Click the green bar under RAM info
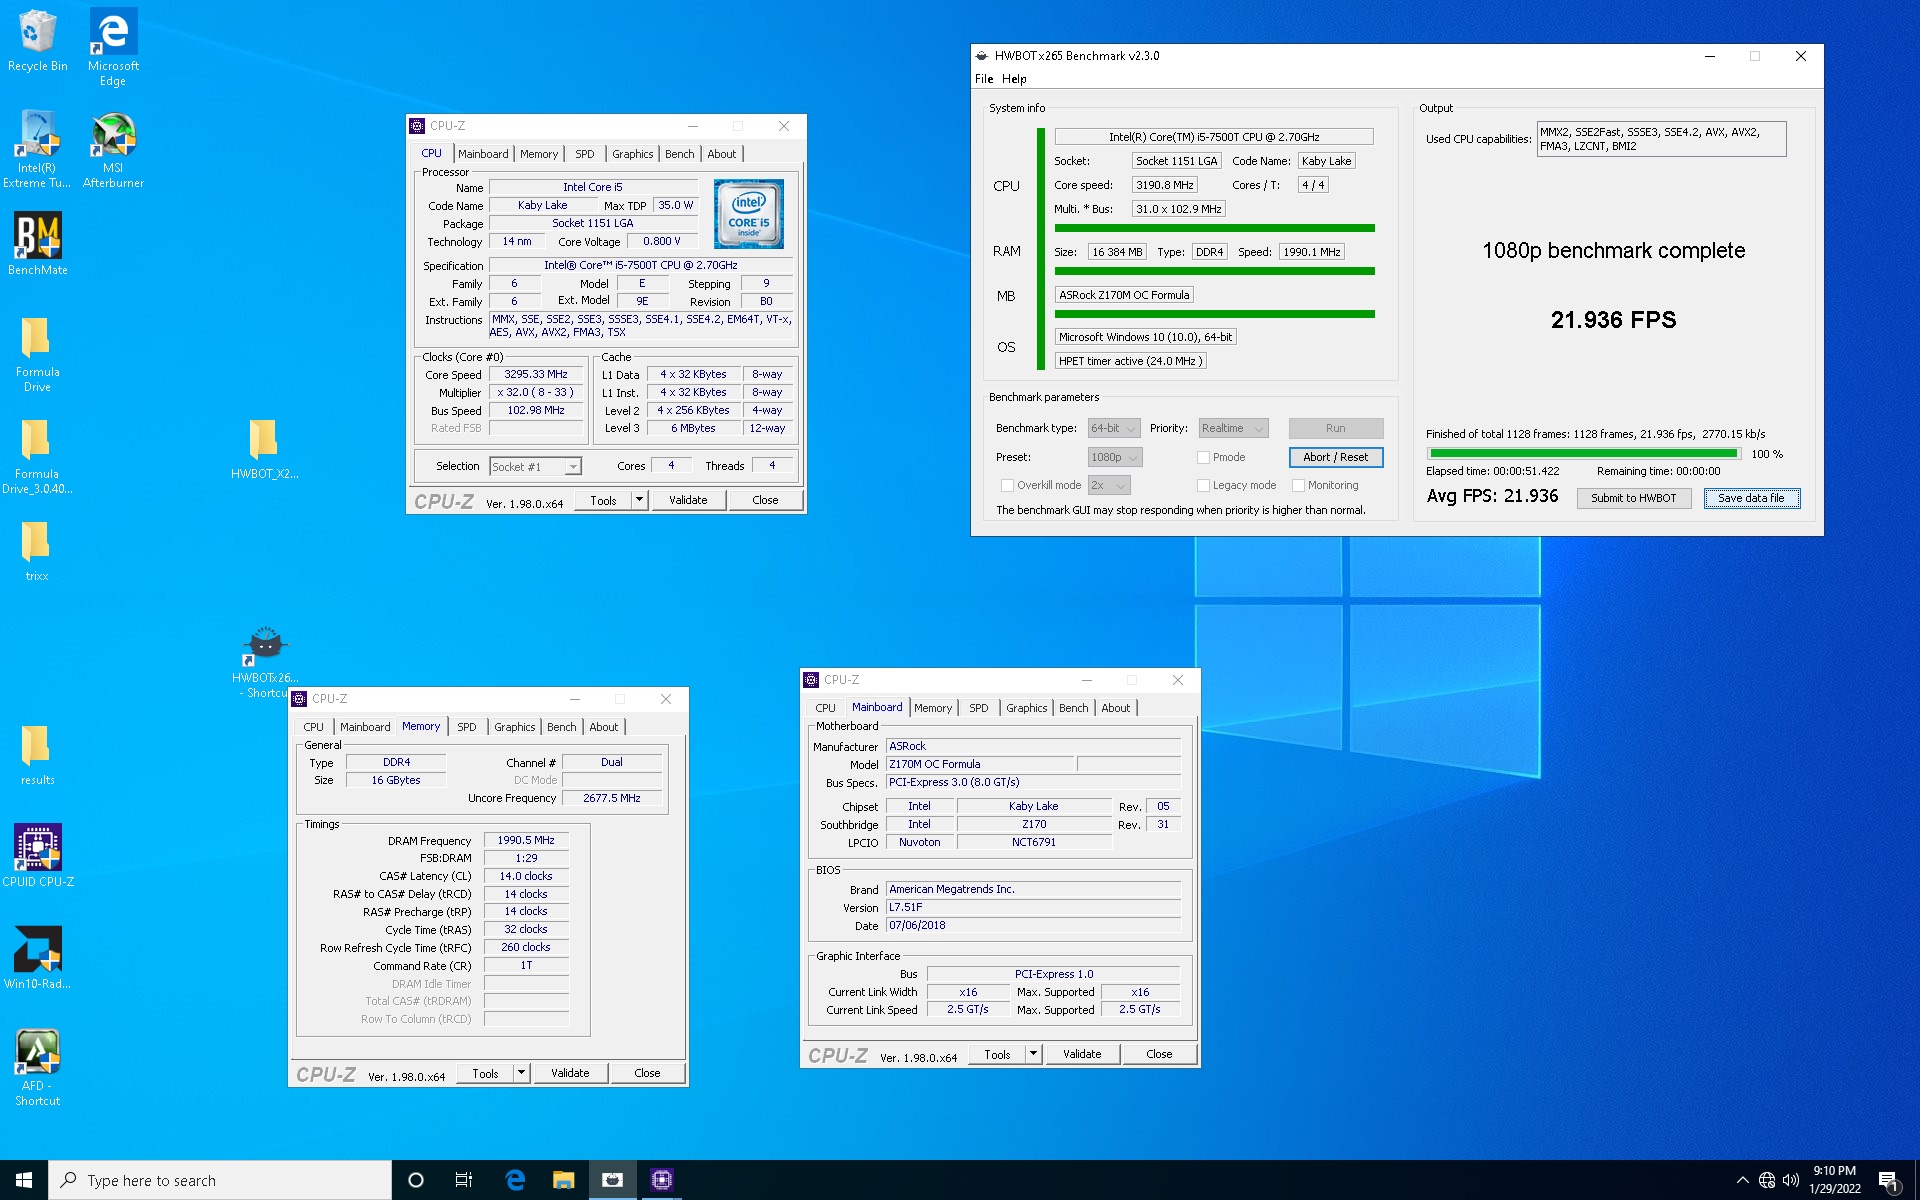The image size is (1920, 1200). click(x=1214, y=271)
